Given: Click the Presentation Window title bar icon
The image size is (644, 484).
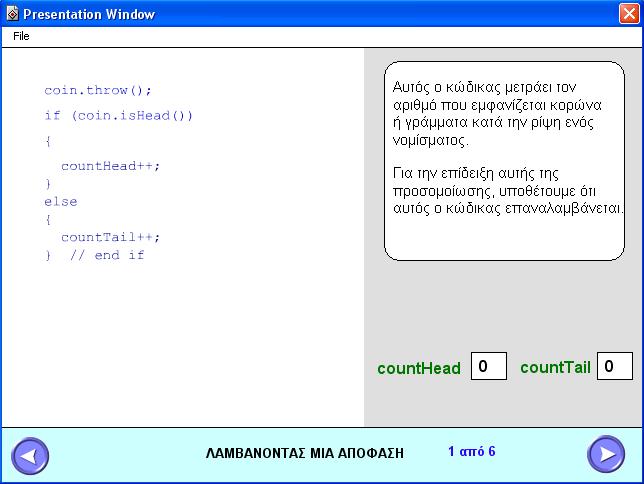Looking at the screenshot, I should (12, 14).
